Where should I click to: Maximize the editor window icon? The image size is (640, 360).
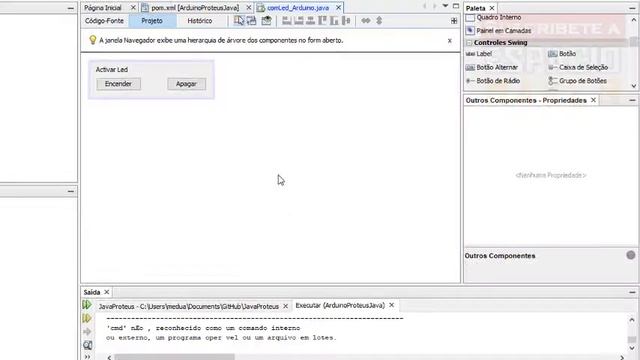tap(456, 6)
